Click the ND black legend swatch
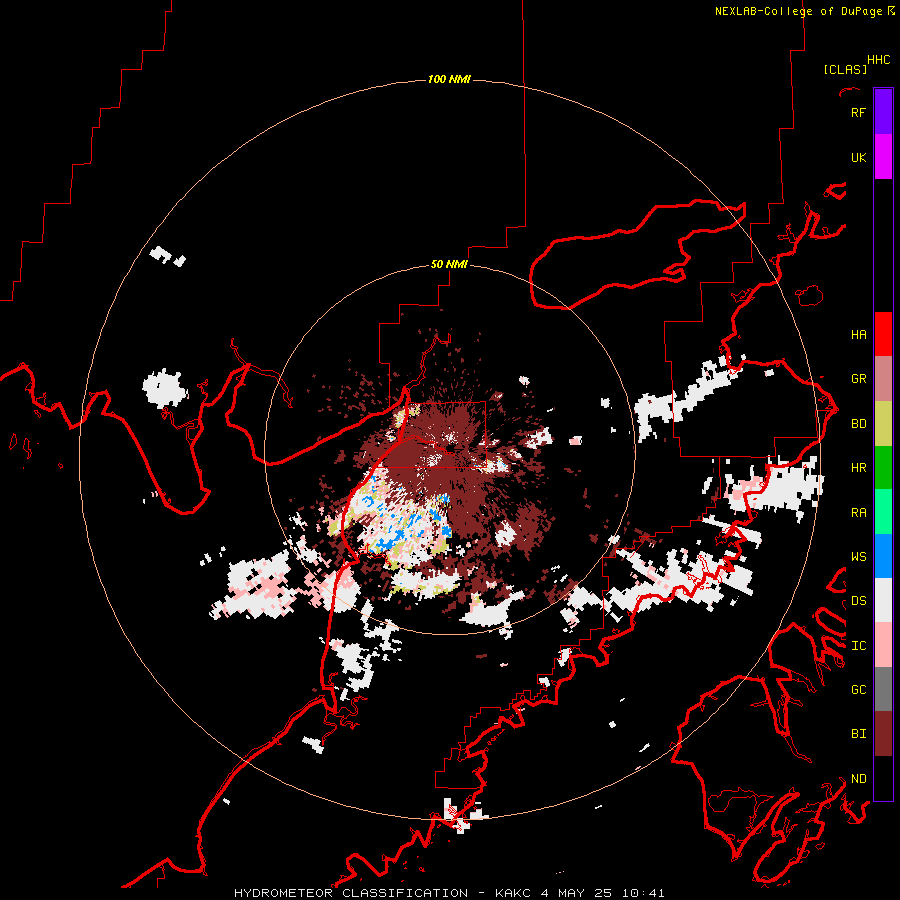This screenshot has height=900, width=900. click(883, 778)
